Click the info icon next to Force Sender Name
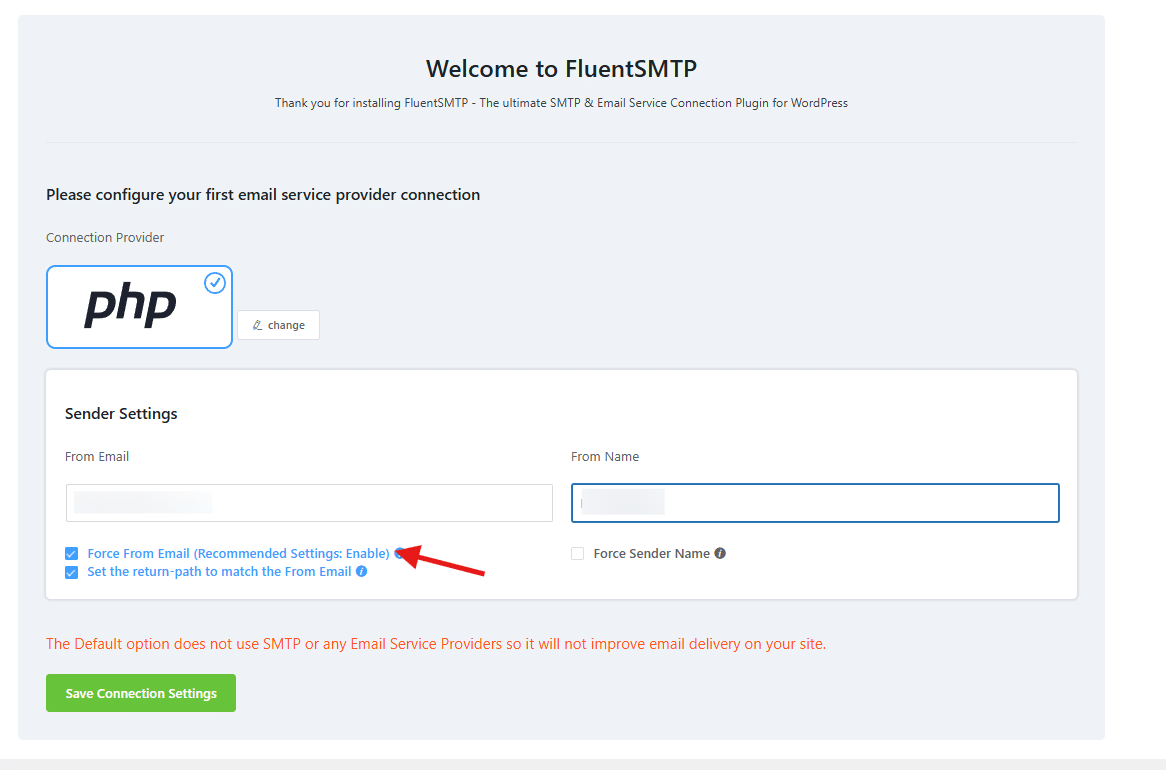 (720, 553)
